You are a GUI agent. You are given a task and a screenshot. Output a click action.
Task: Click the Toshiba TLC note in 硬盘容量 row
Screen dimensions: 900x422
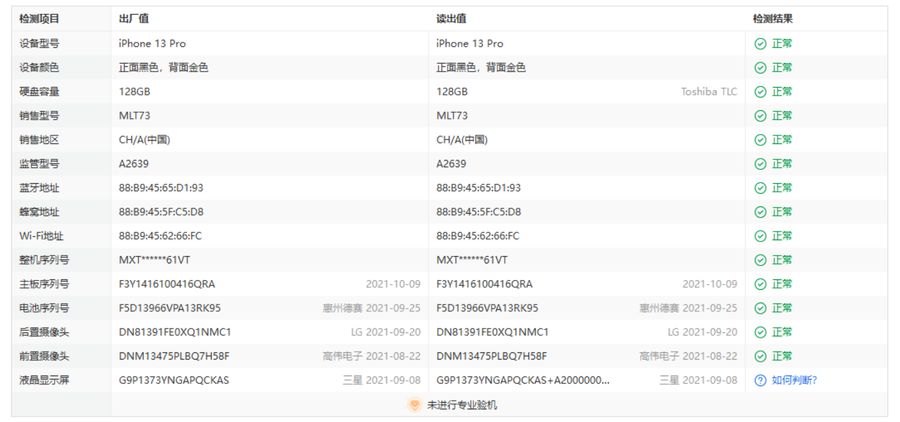tap(709, 92)
